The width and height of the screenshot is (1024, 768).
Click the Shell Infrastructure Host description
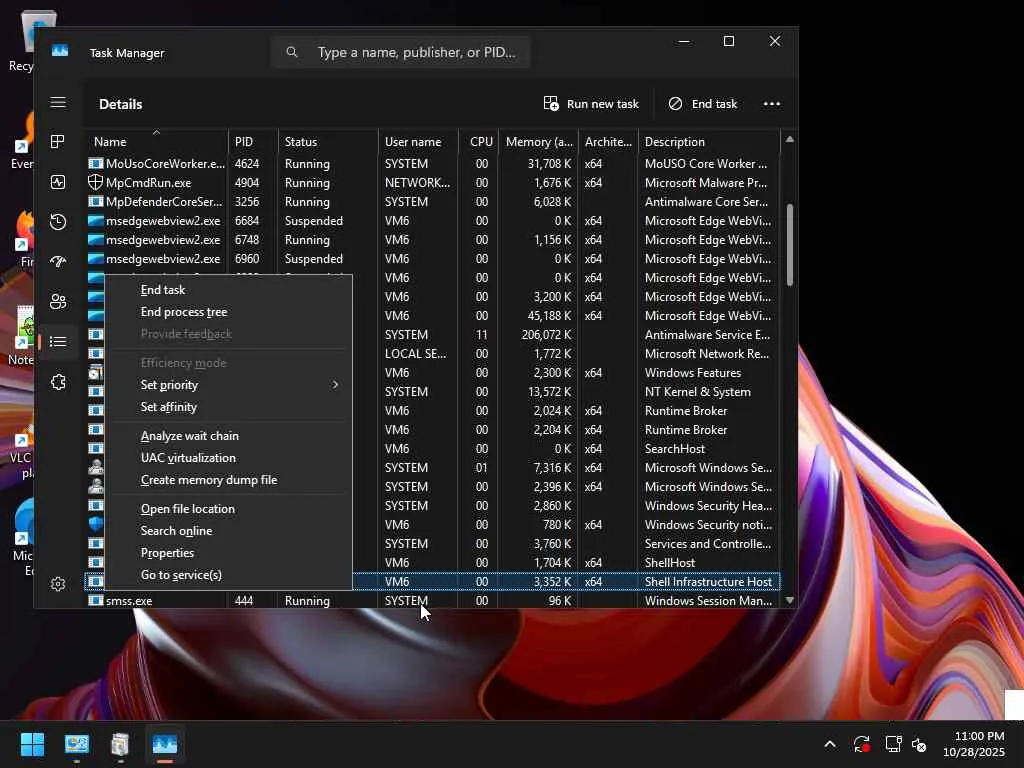[708, 582]
